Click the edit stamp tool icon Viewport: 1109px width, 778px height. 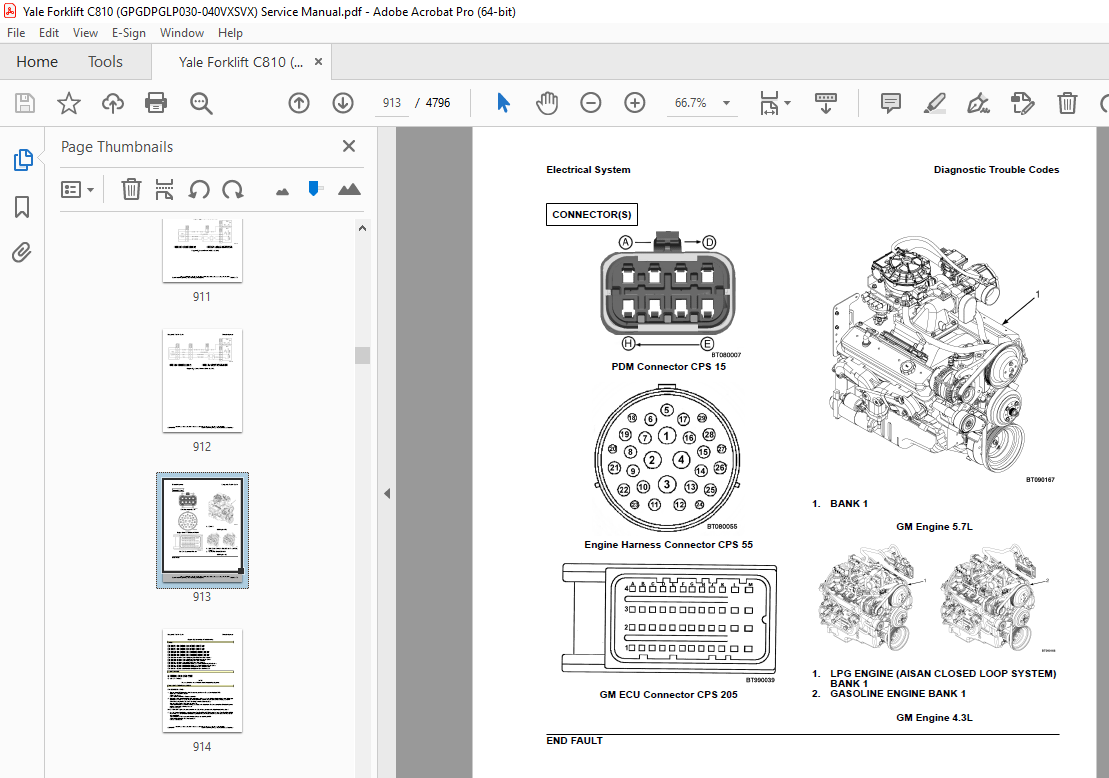coord(1023,103)
